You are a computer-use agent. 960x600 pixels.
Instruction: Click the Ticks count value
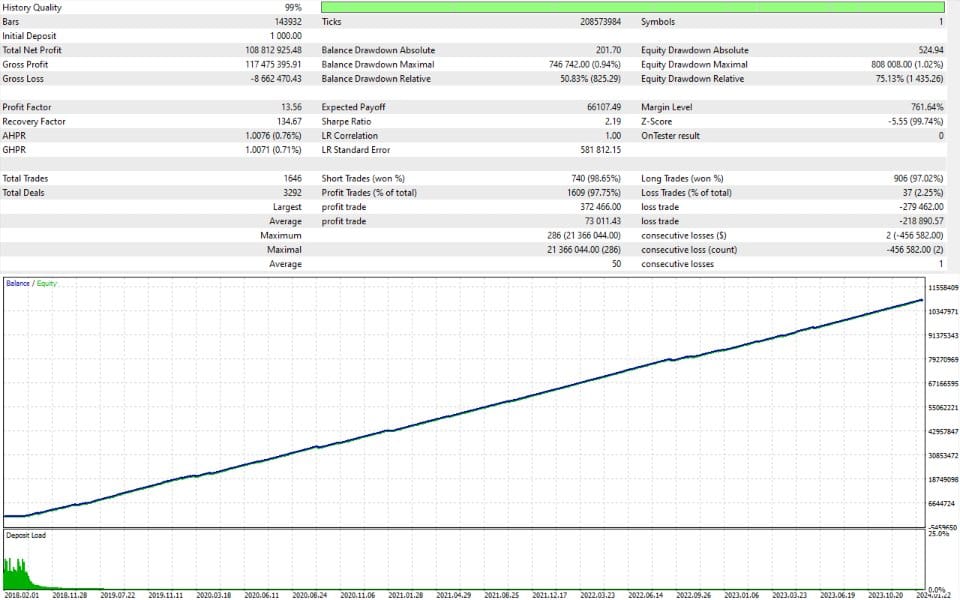[601, 22]
